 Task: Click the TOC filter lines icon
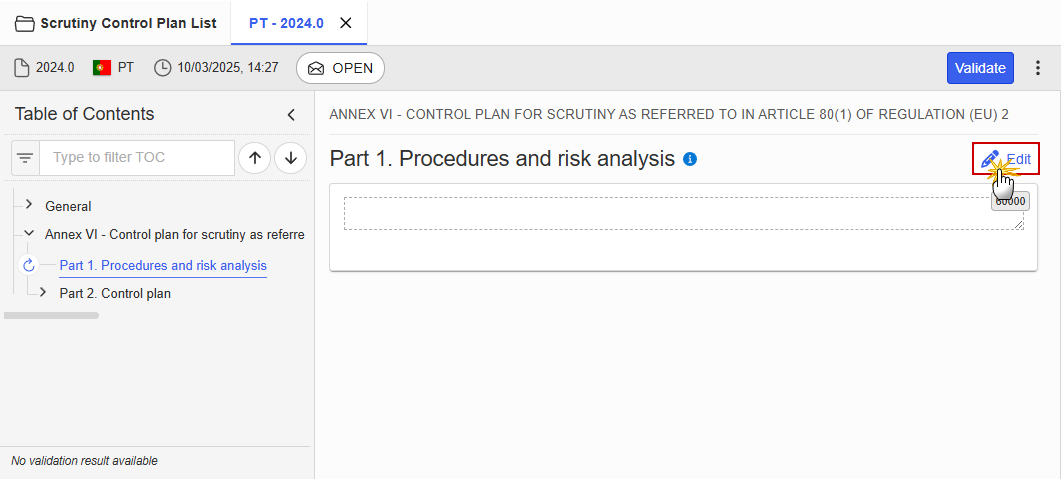point(26,158)
